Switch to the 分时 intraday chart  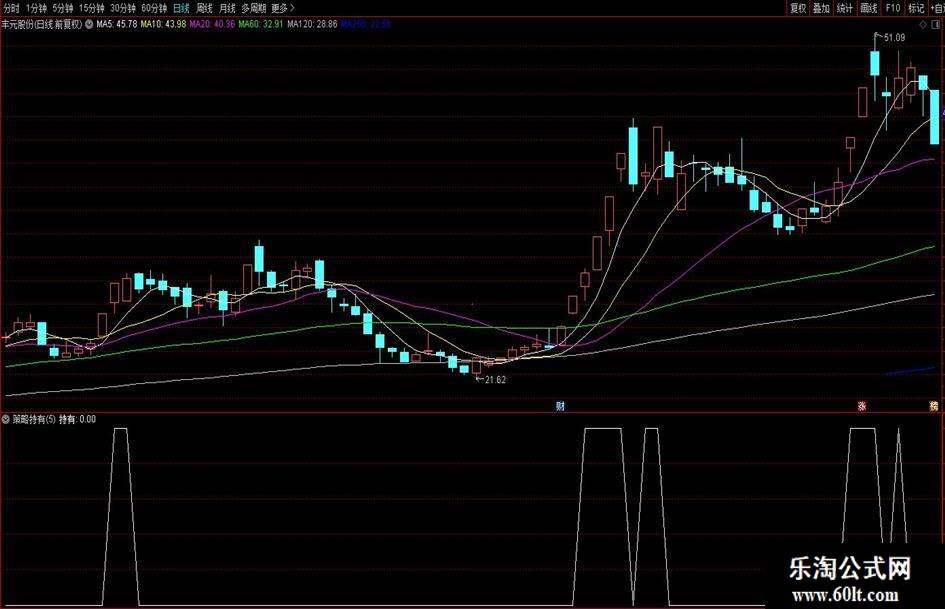(x=11, y=8)
